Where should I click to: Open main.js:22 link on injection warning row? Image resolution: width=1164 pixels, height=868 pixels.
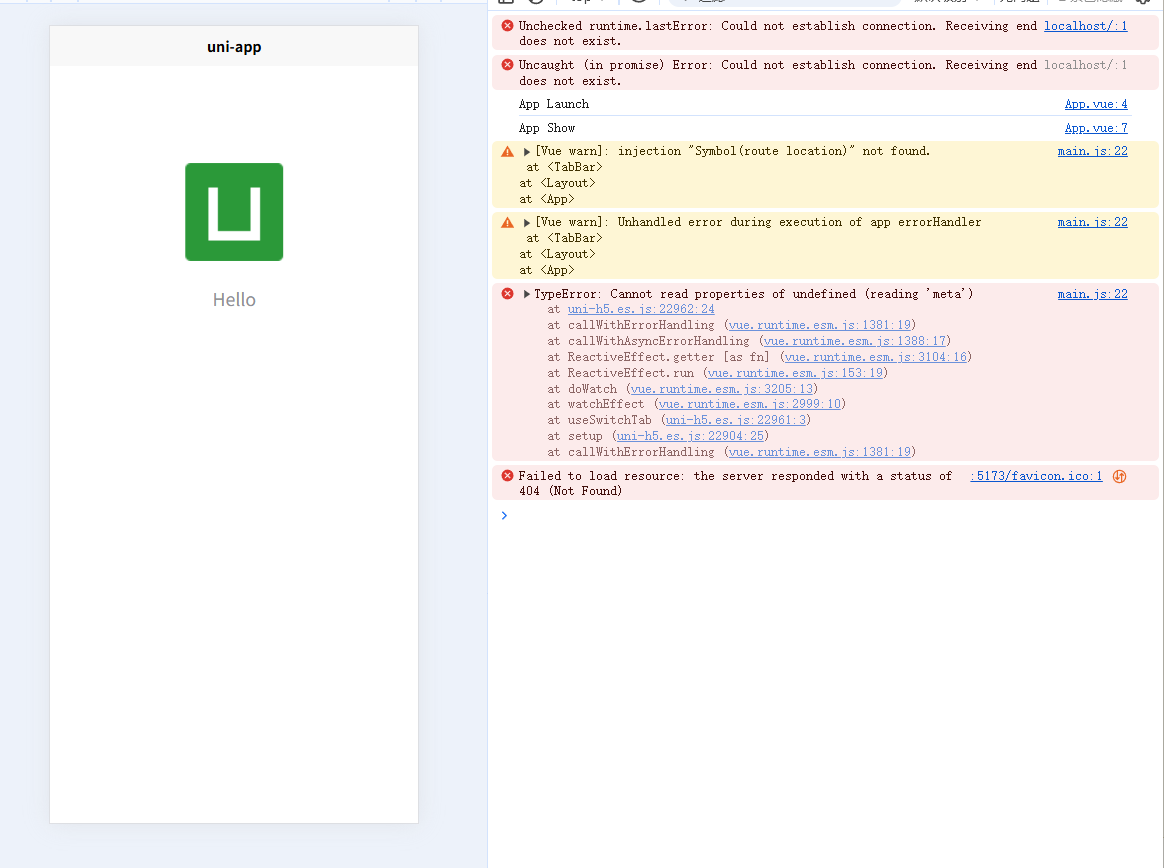[1092, 151]
